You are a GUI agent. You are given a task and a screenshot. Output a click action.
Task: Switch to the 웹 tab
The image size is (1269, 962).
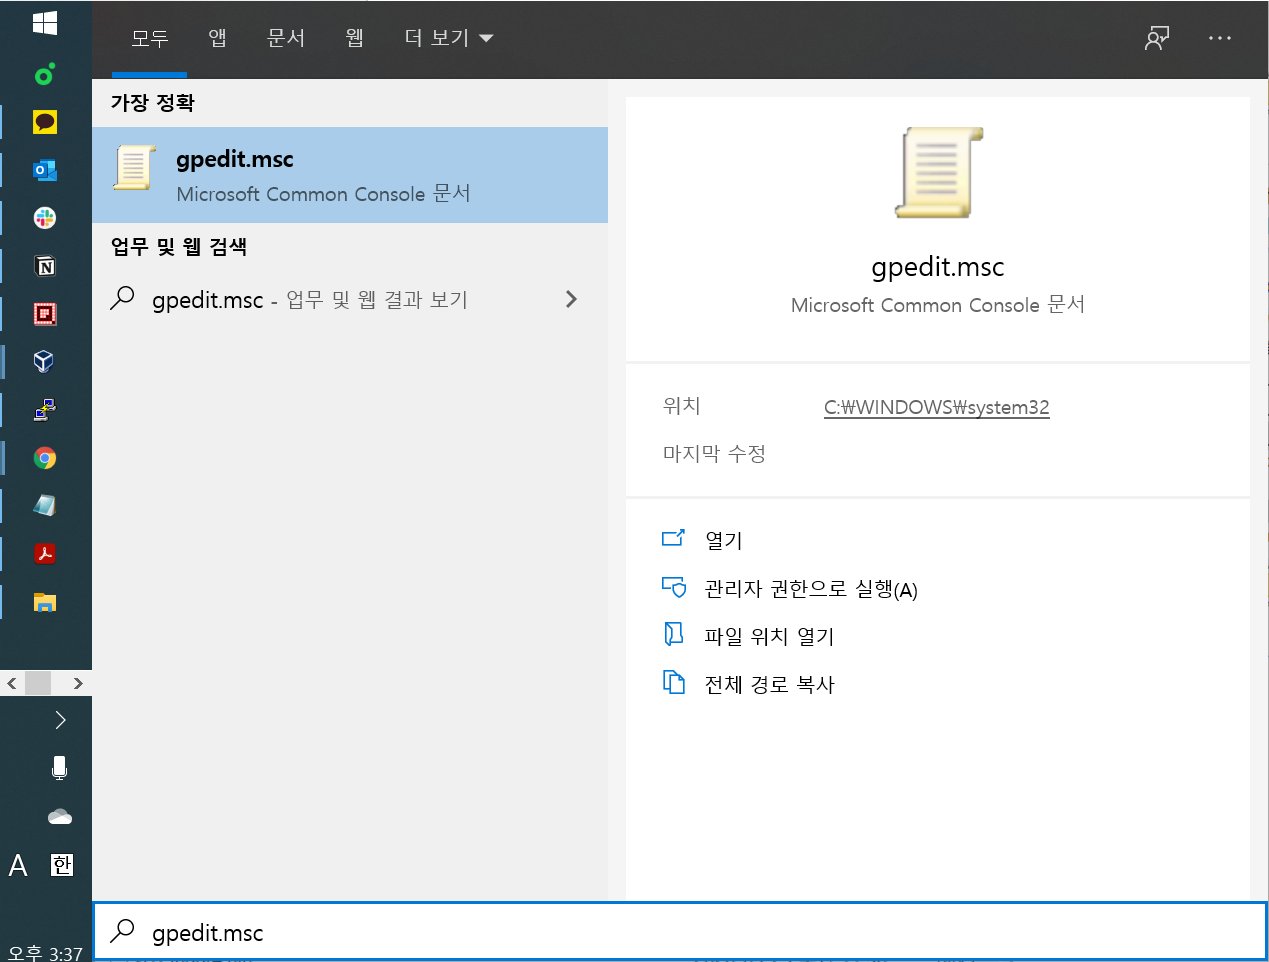[355, 38]
